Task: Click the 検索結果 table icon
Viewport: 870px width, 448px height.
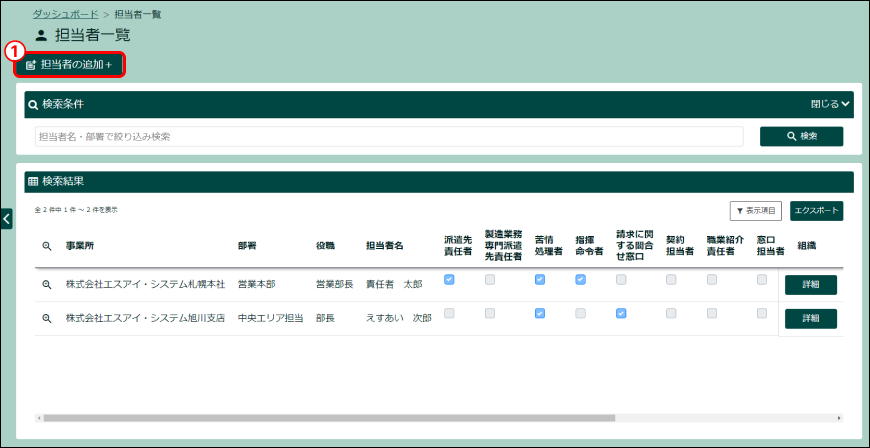Action: click(33, 181)
